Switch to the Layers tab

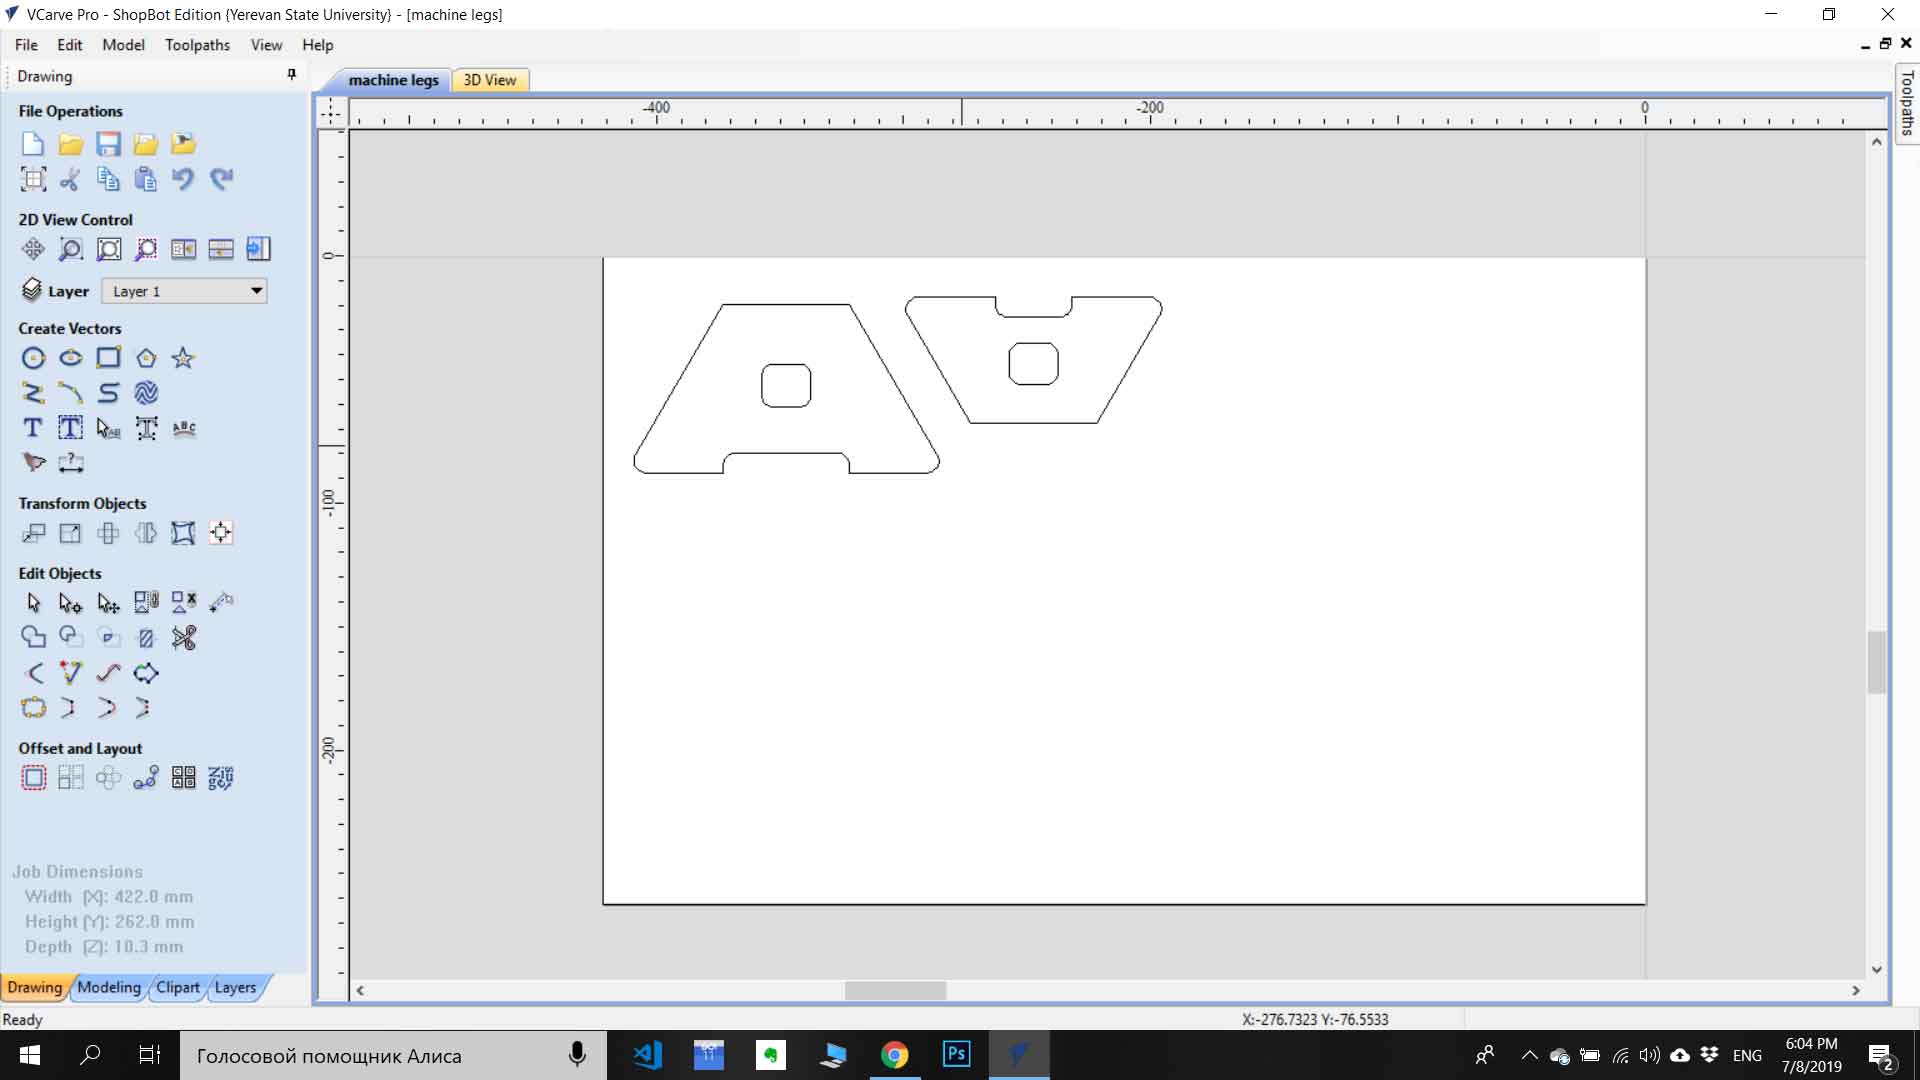coord(235,987)
